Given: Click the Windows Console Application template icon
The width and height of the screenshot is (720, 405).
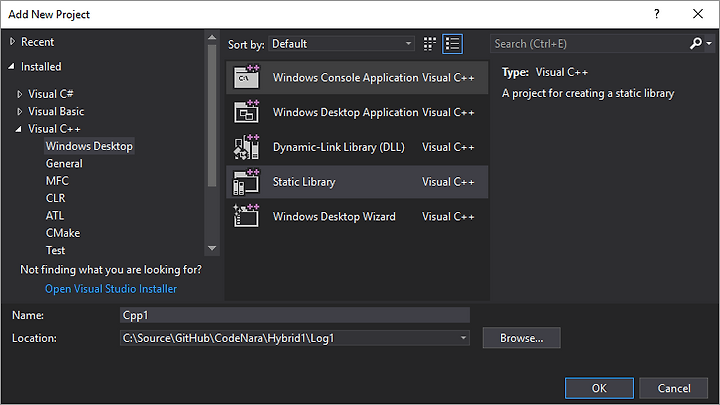Looking at the screenshot, I should 246,77.
